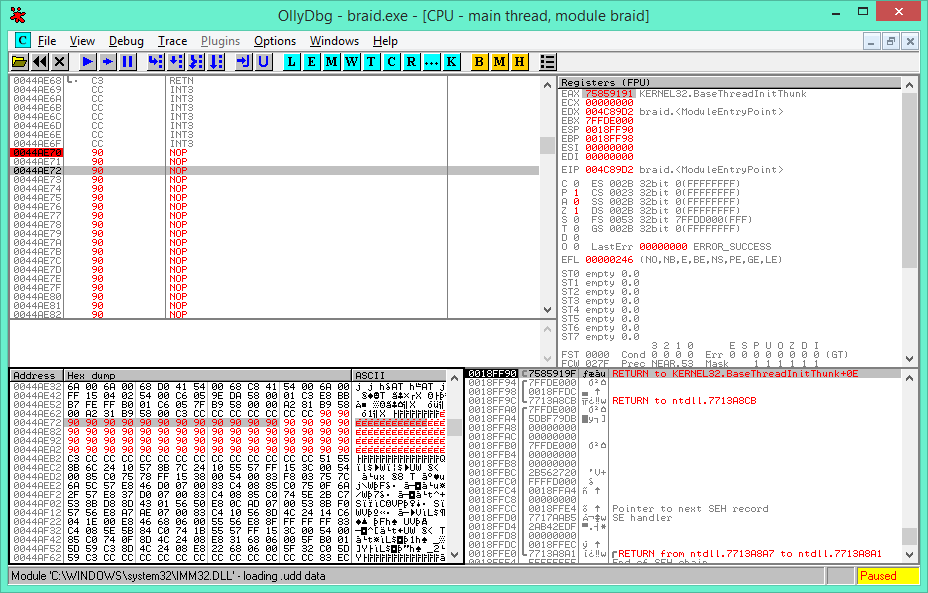Open the Options menu
Image resolution: width=928 pixels, height=593 pixels.
[274, 41]
